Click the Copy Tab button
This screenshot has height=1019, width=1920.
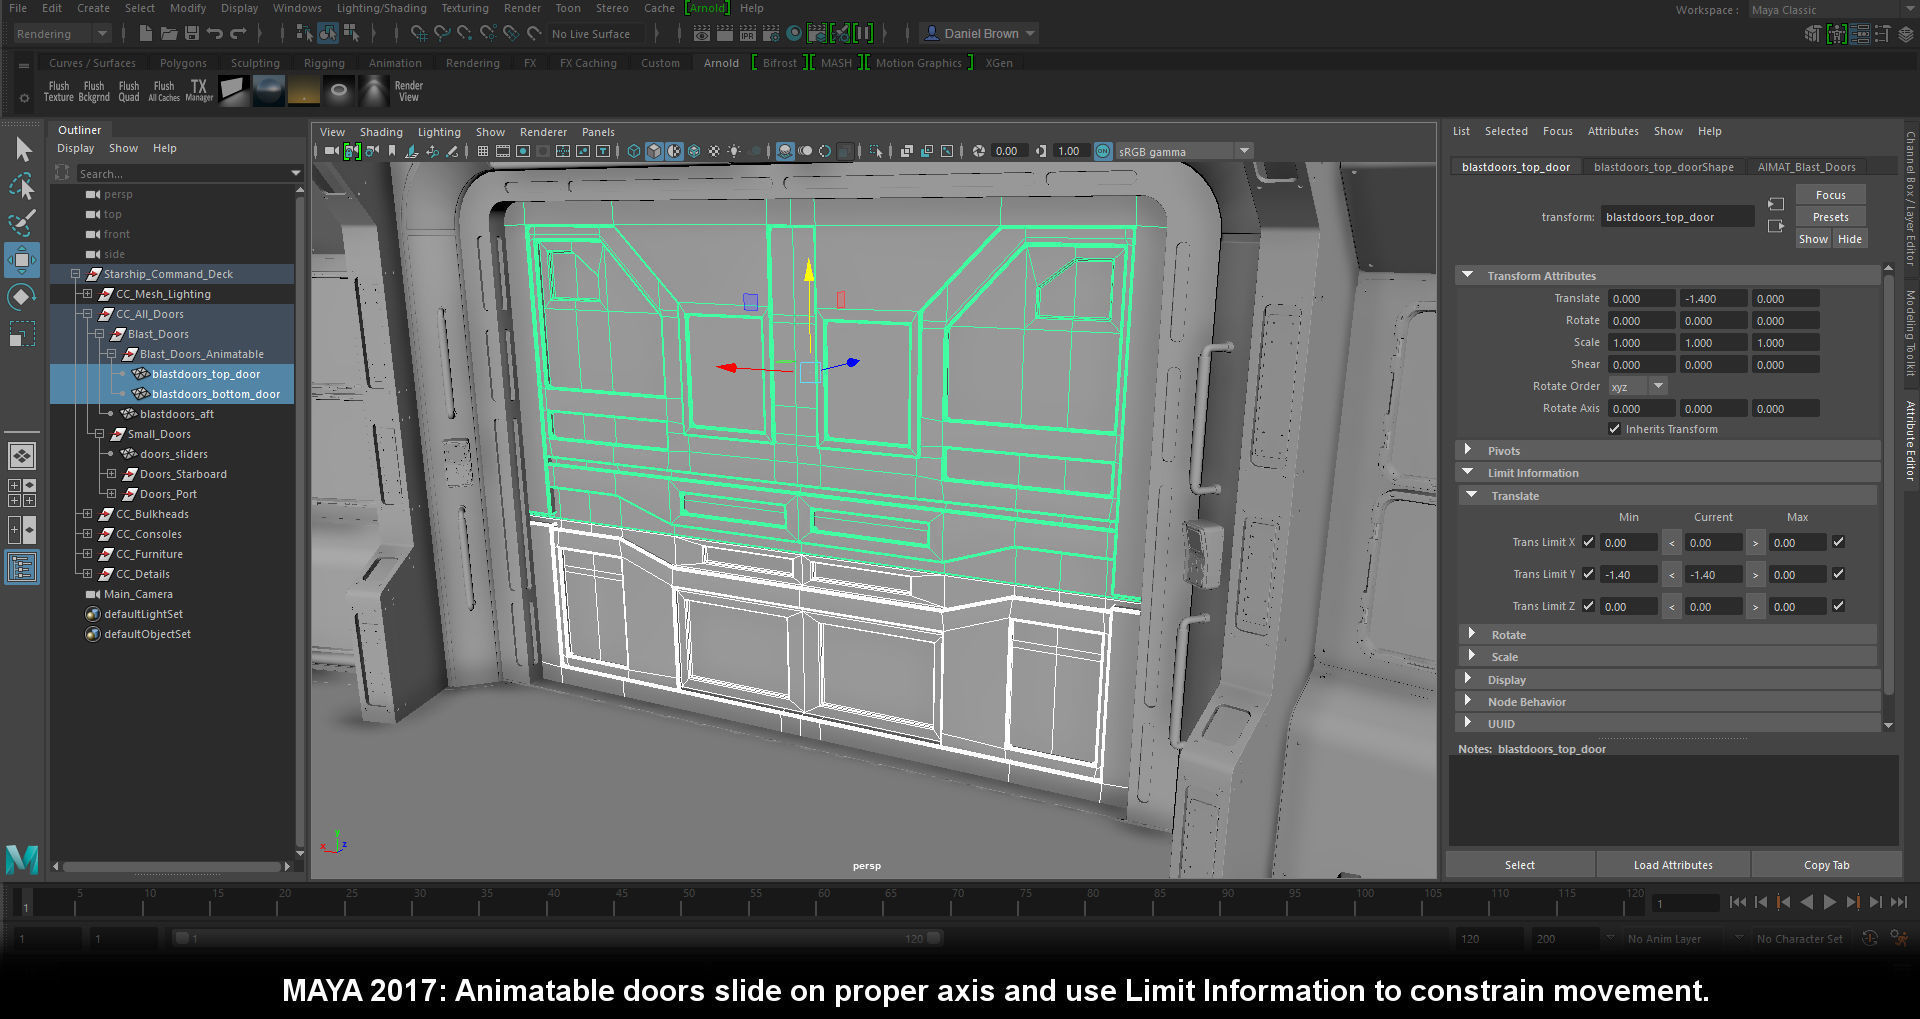click(1826, 865)
